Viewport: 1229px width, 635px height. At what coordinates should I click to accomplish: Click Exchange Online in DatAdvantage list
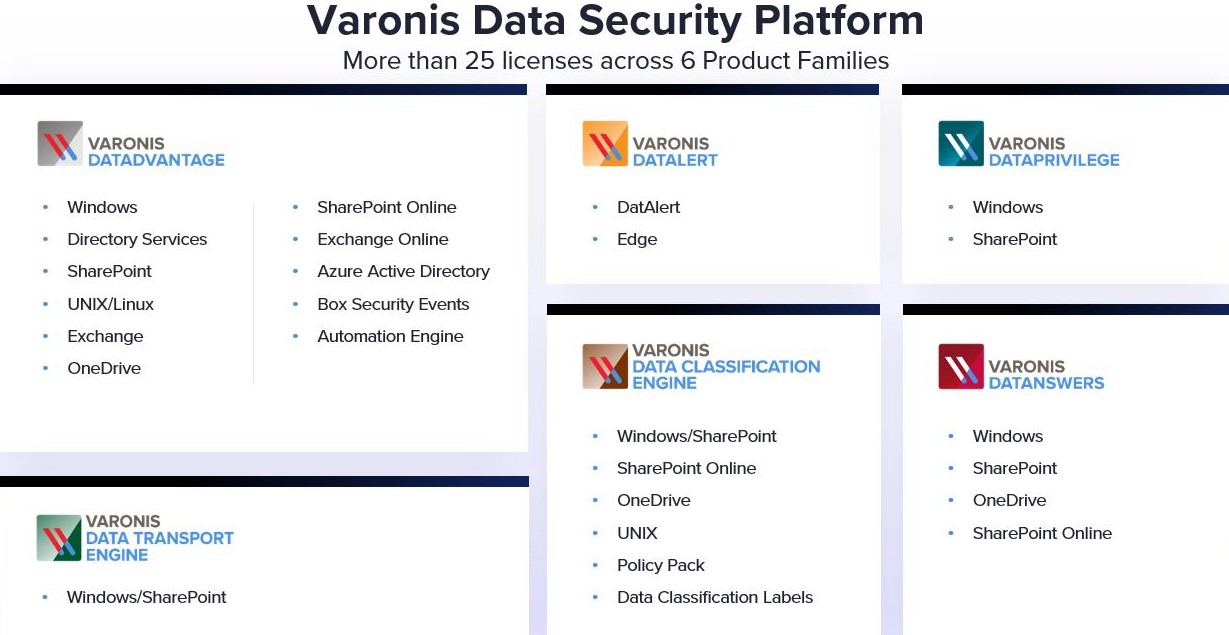coord(382,239)
